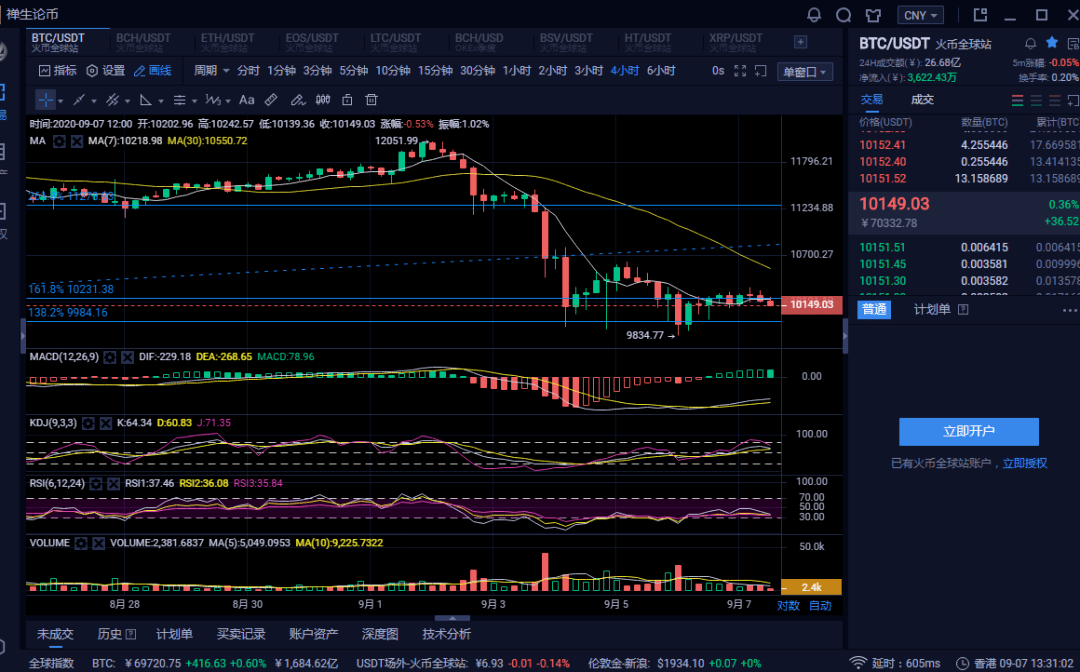Expand the 周期 period dropdown
The height and width of the screenshot is (672, 1080).
pyautogui.click(x=211, y=70)
